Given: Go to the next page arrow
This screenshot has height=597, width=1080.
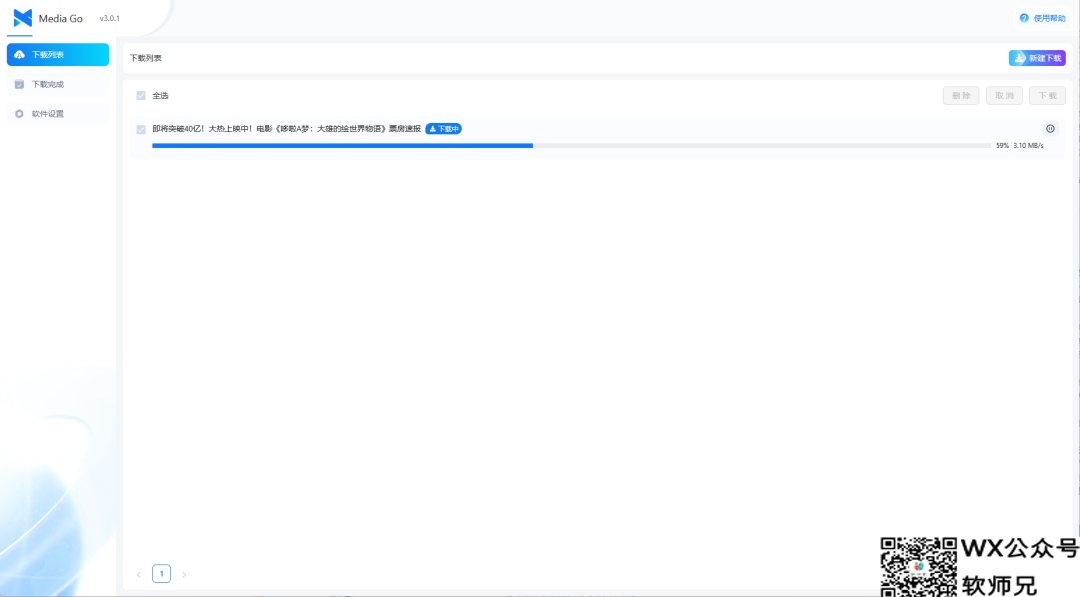Looking at the screenshot, I should pos(184,574).
